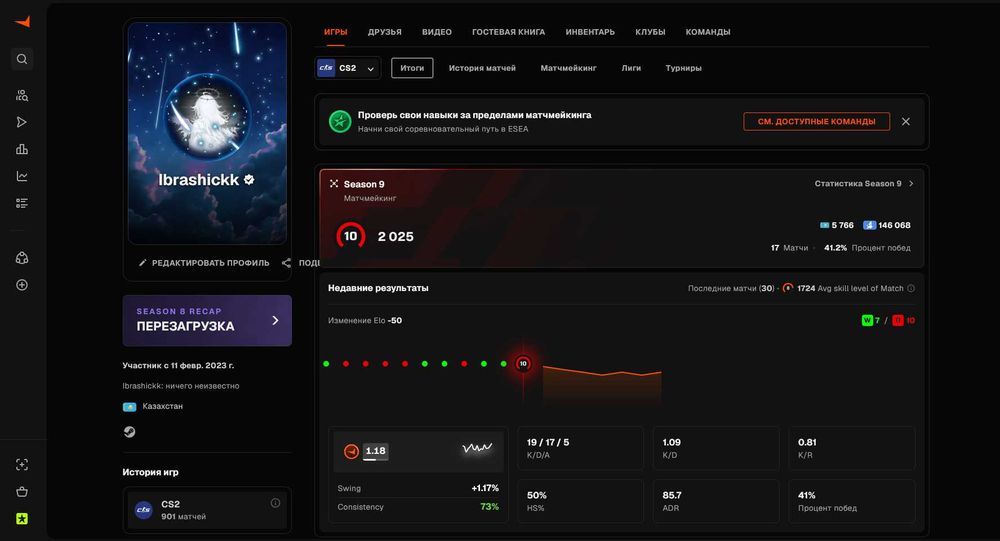Click the 85.7 ADR stat
This screenshot has width=1000, height=541.
pos(716,501)
